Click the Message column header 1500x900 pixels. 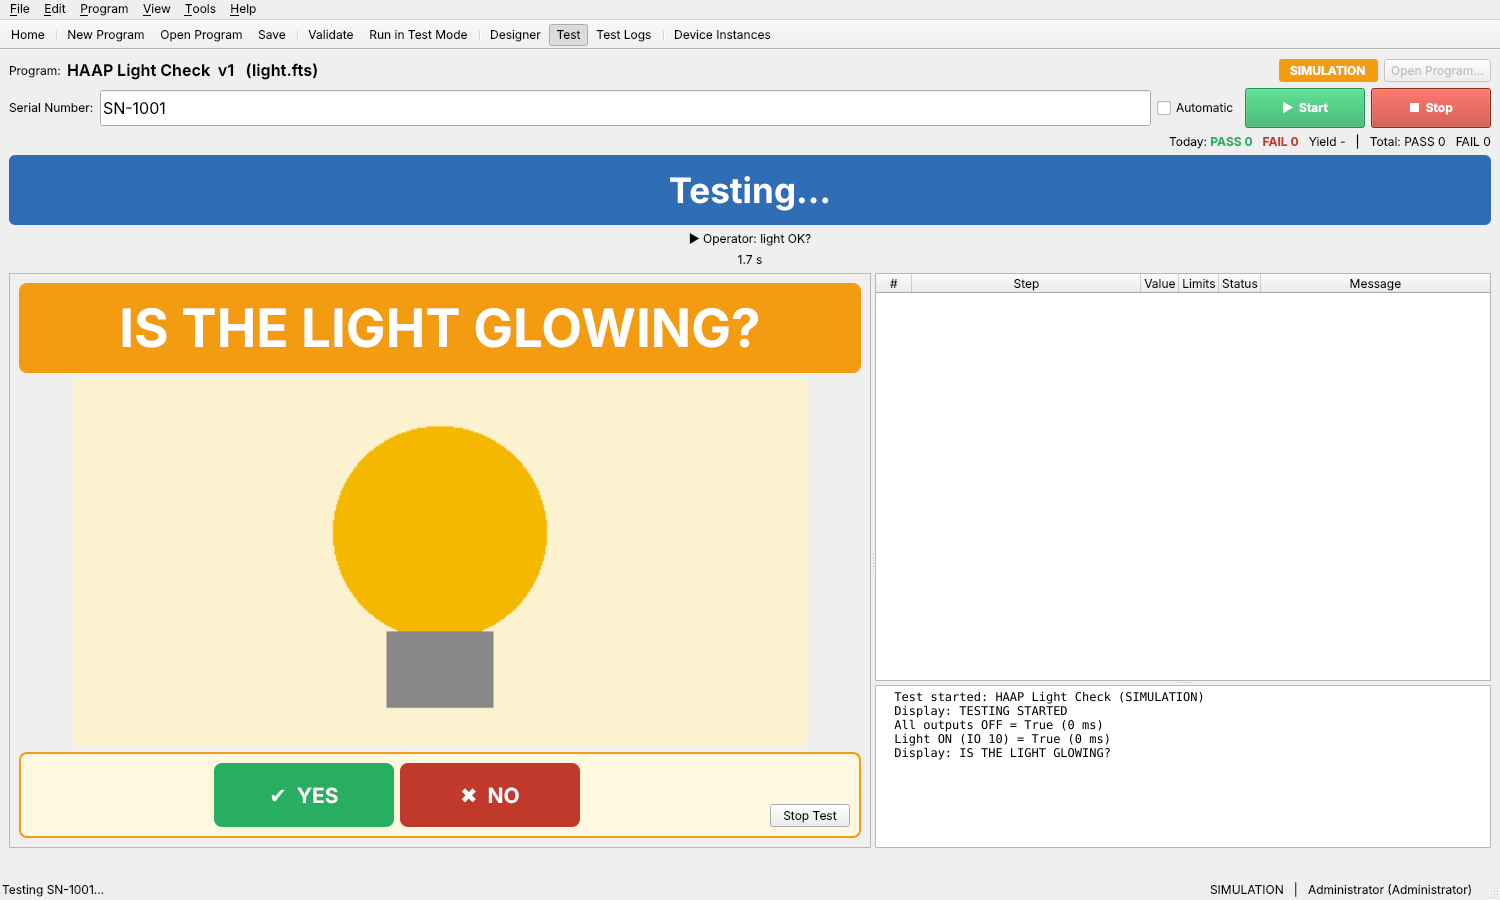tap(1375, 284)
